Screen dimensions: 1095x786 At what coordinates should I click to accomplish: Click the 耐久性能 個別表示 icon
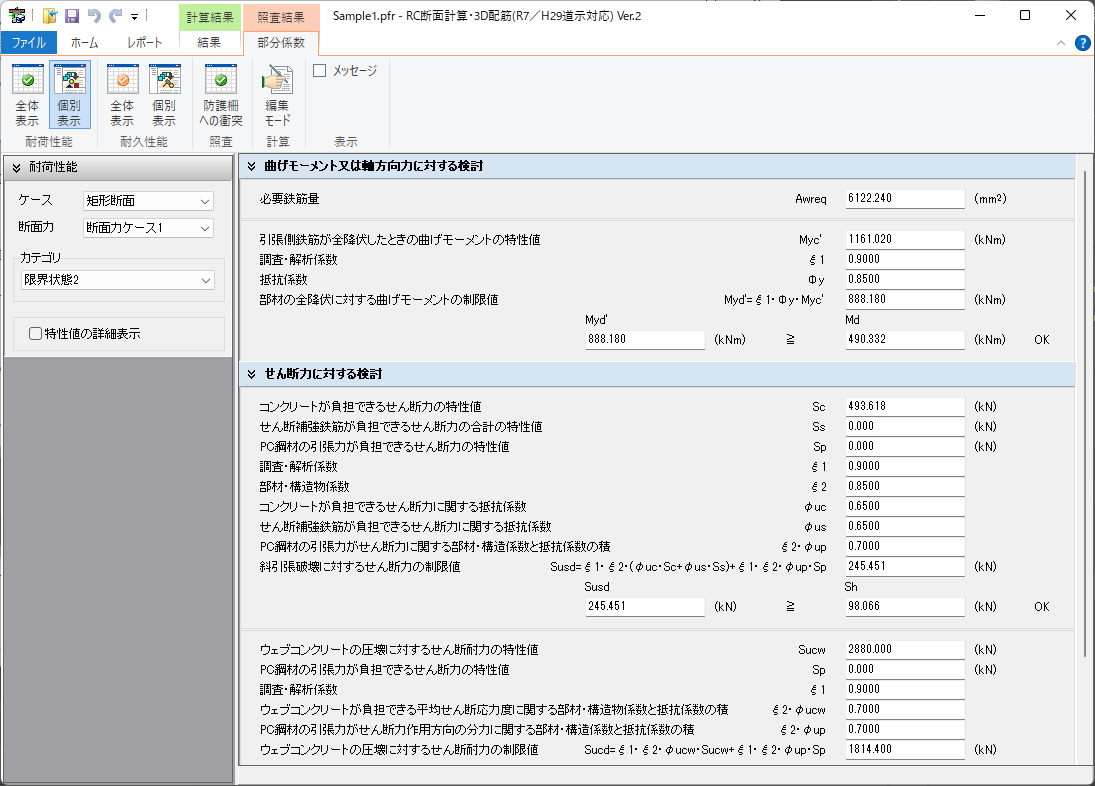coord(164,94)
